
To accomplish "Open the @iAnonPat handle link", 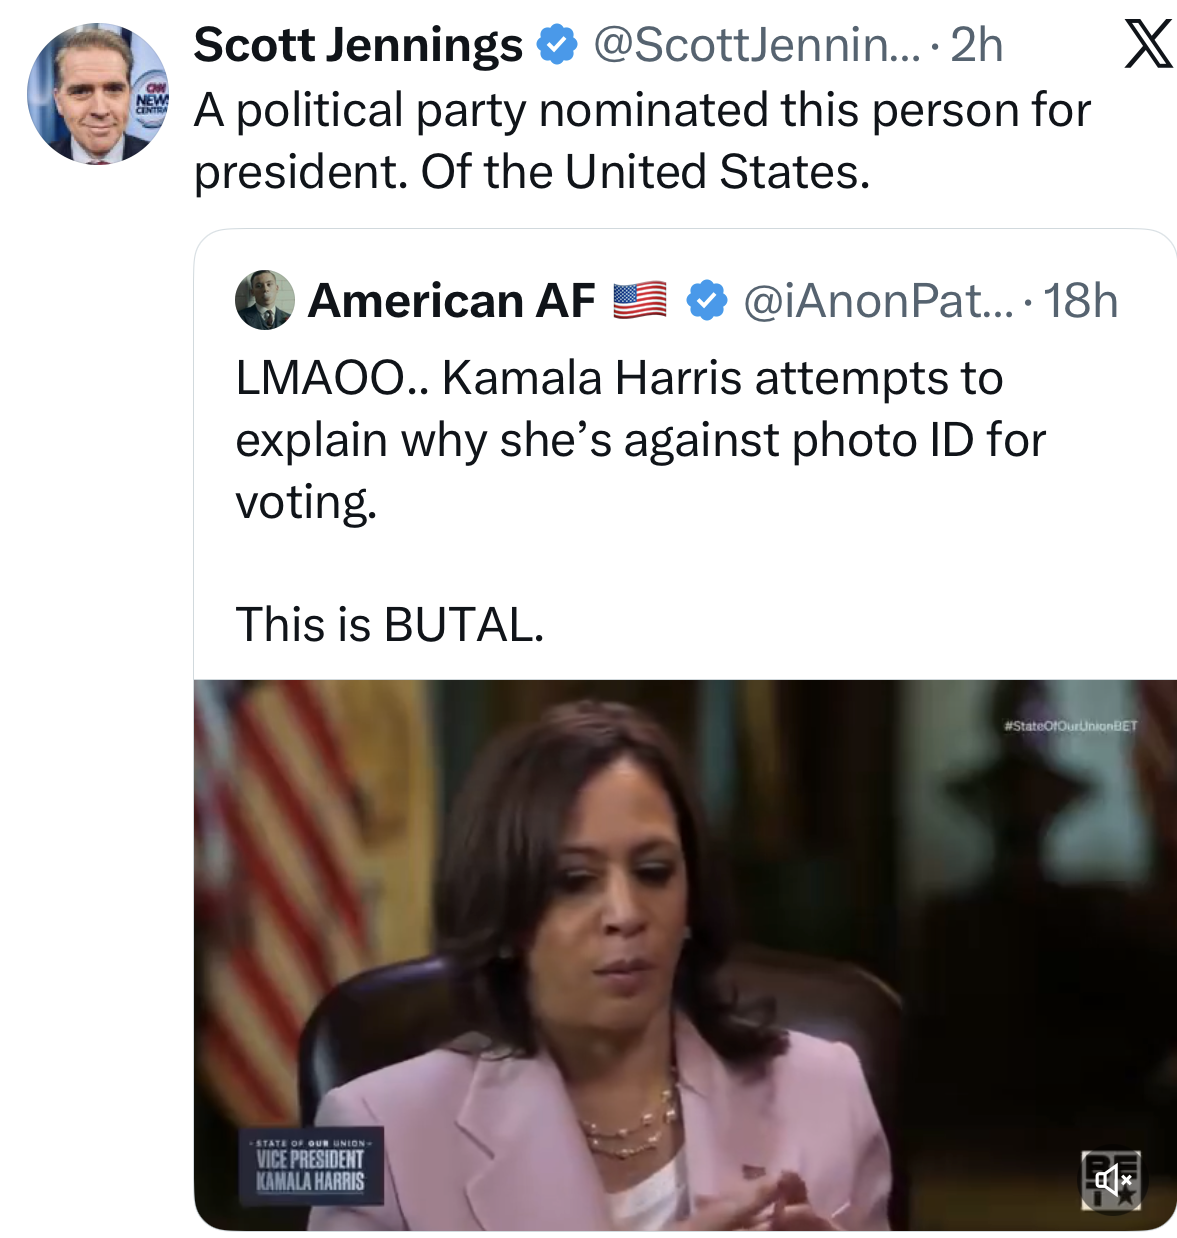I will [877, 300].
